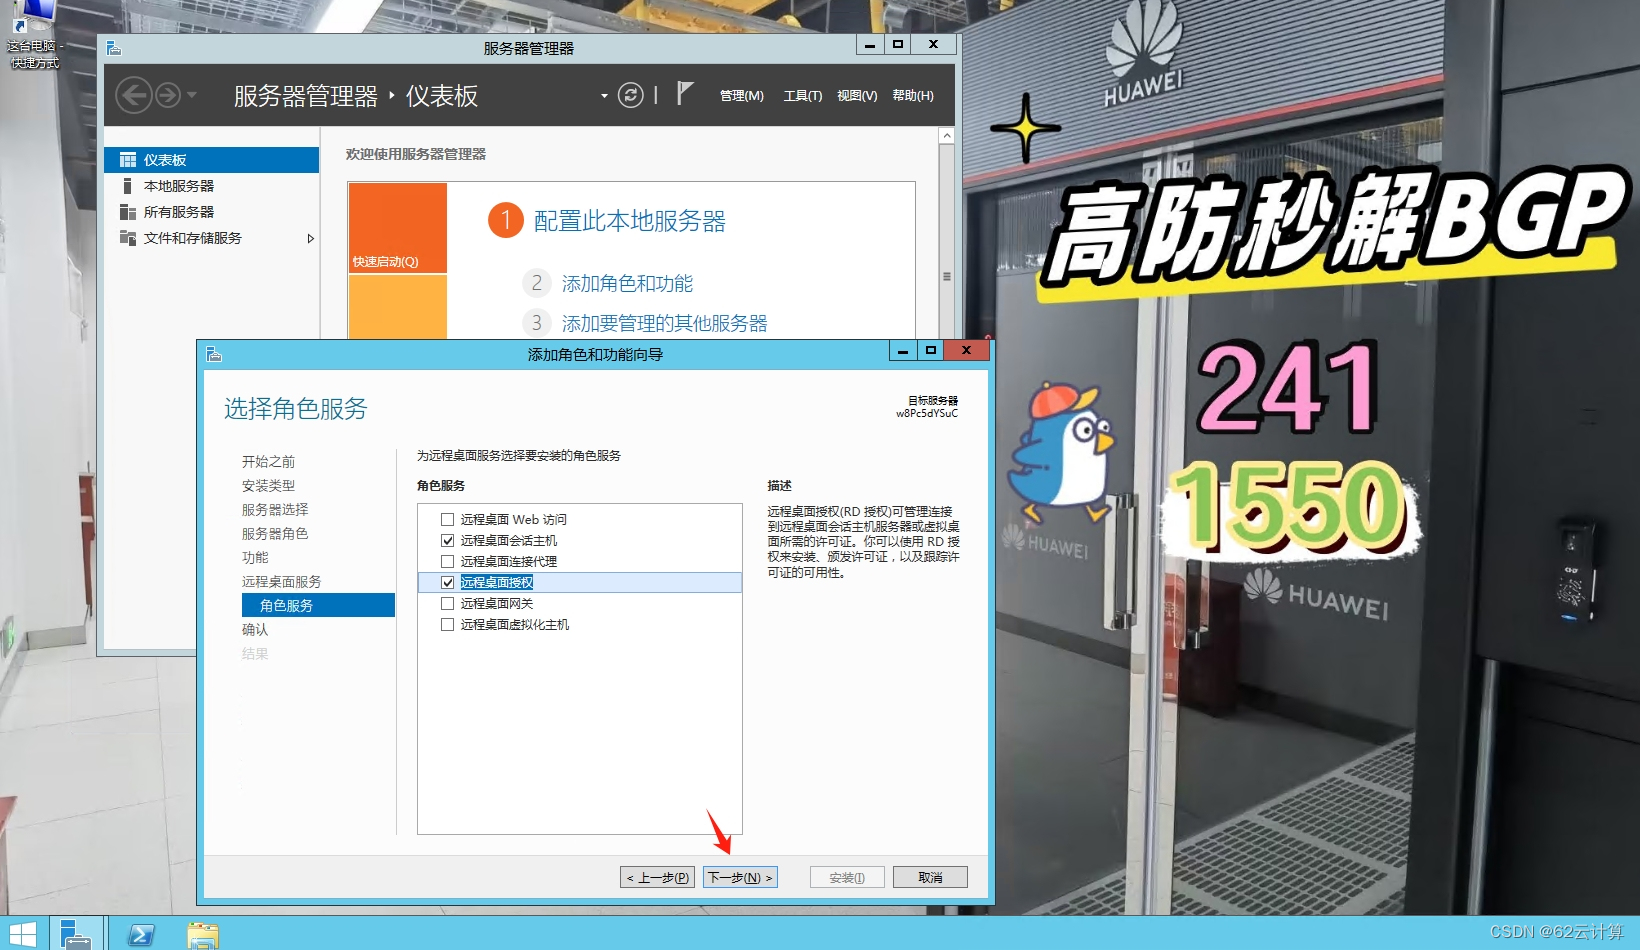Image resolution: width=1640 pixels, height=950 pixels.
Task: Go to 开始之前 wizard step
Action: pyautogui.click(x=268, y=462)
